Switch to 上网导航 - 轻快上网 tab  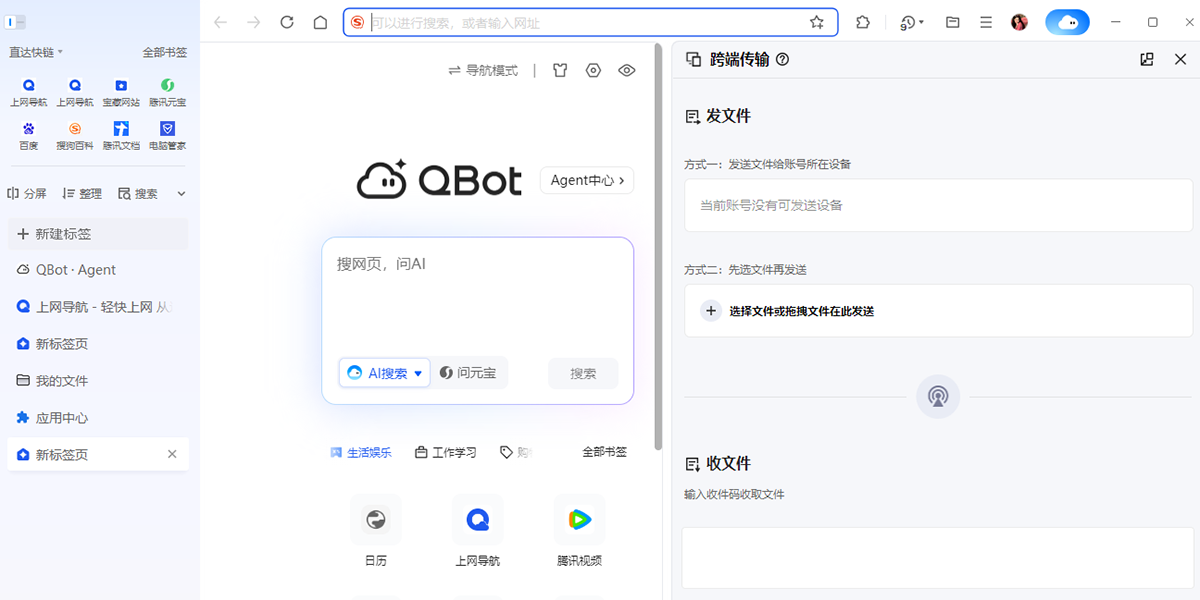(x=97, y=307)
